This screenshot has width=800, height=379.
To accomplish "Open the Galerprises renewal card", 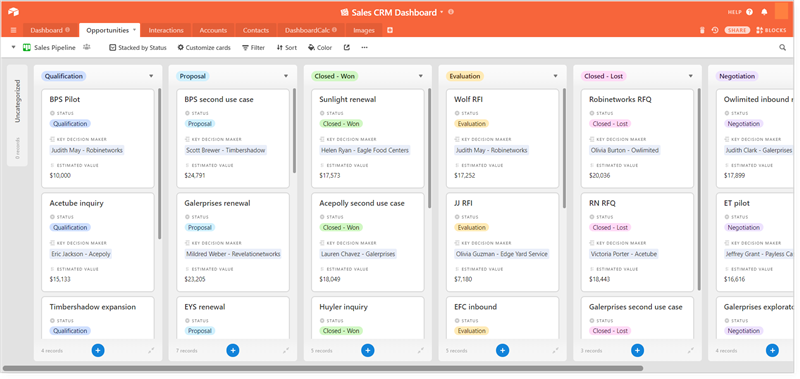I will pos(233,242).
